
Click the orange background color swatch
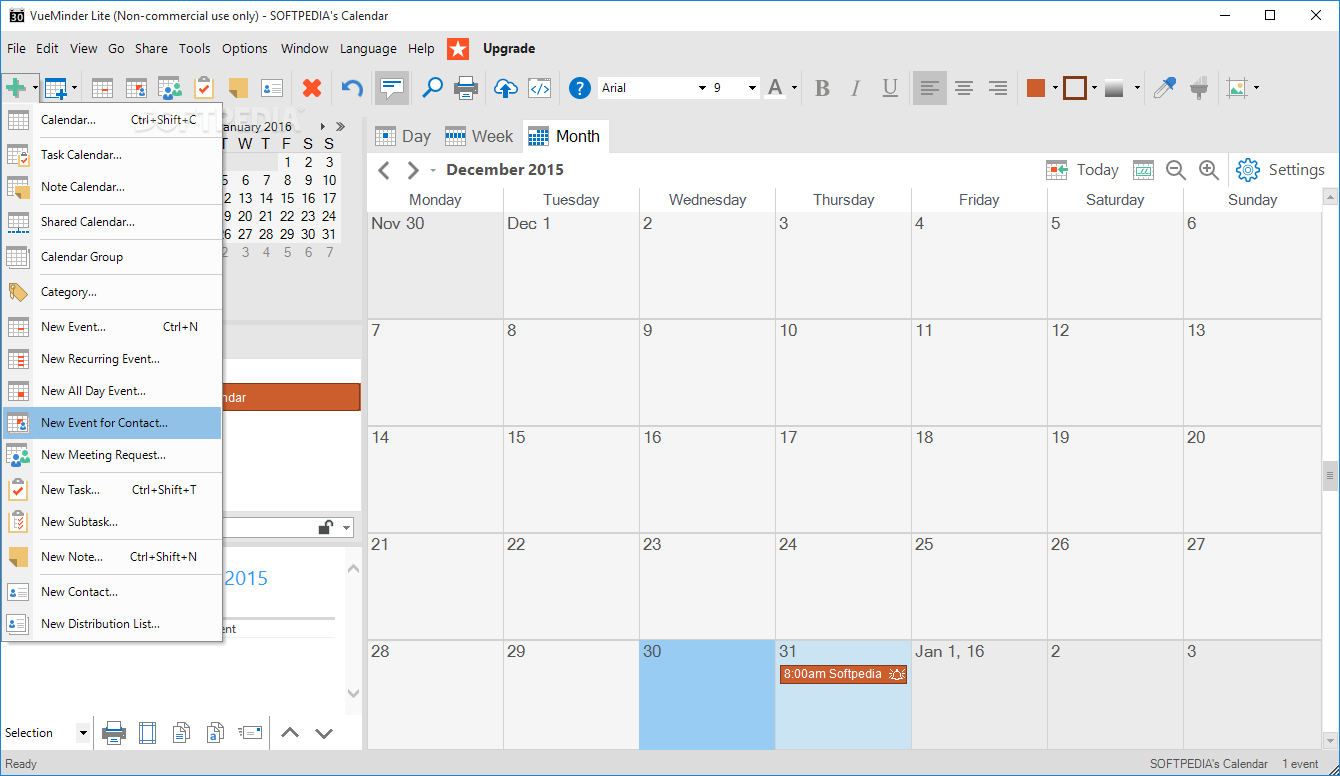pos(1036,88)
